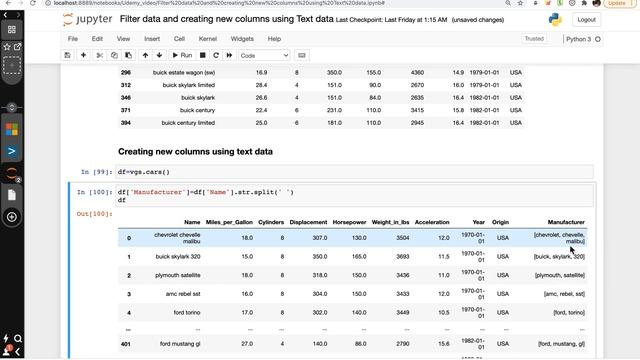Open the browser extensions puzzle icon
The image size is (640, 360).
click(x=584, y=3)
